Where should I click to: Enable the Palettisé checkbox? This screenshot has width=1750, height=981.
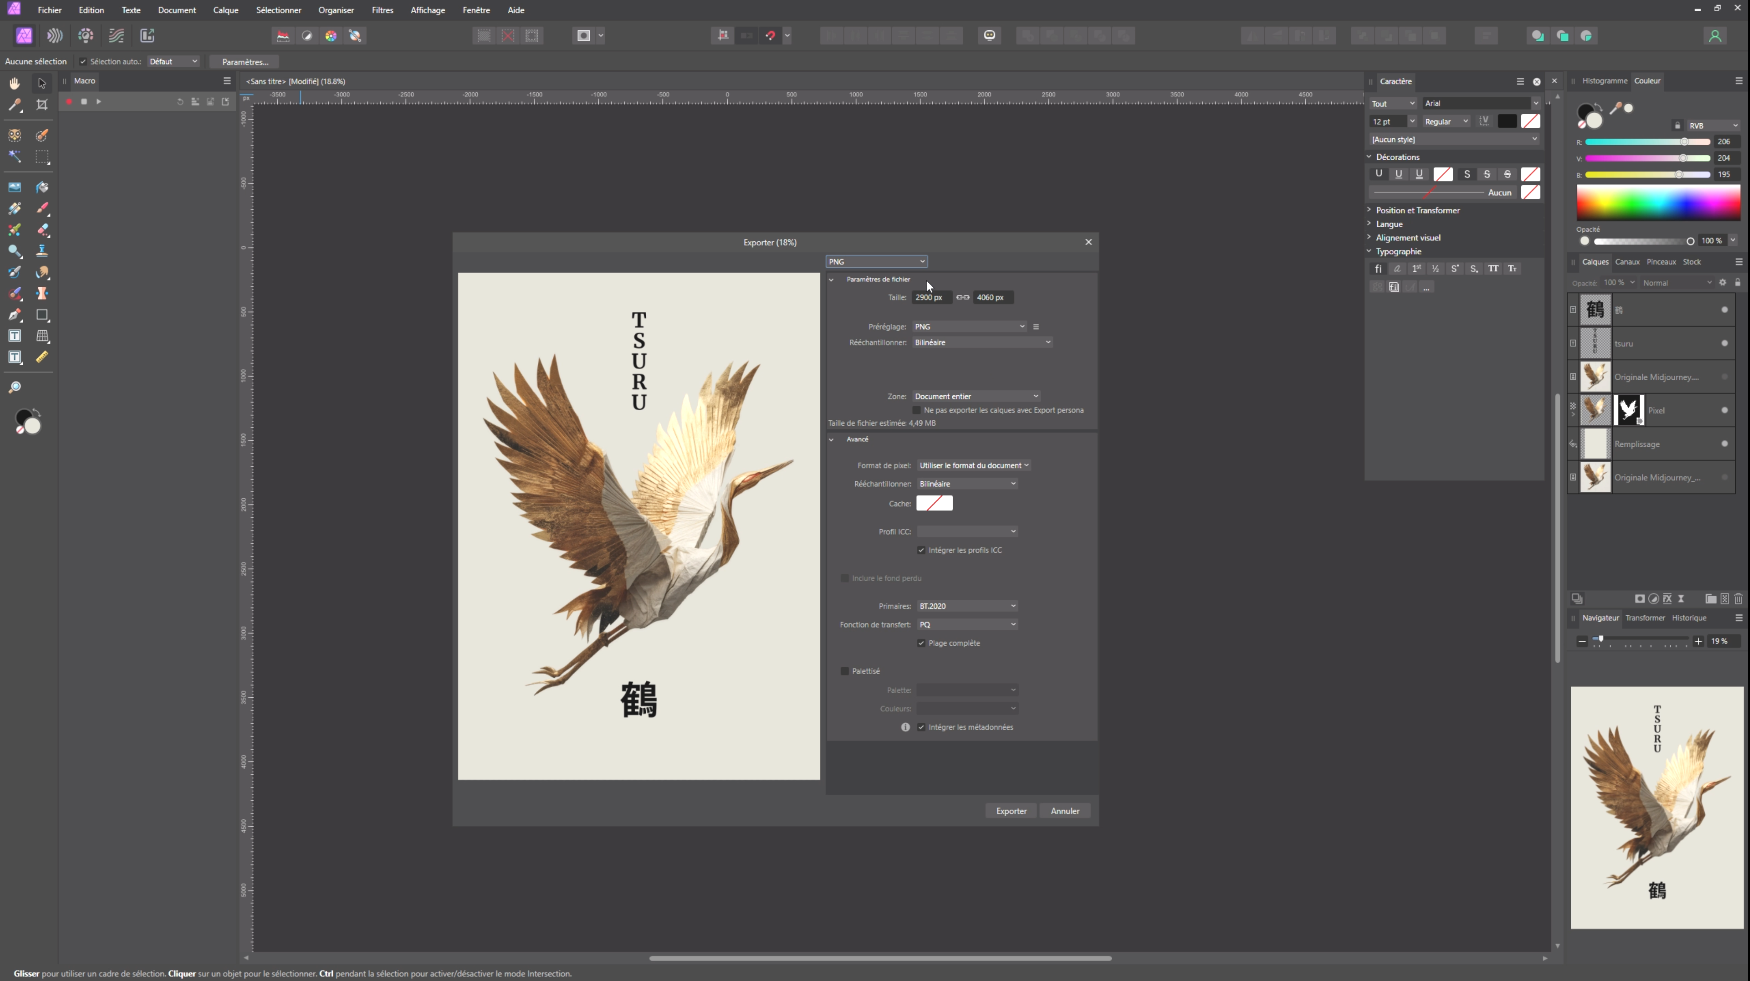845,671
